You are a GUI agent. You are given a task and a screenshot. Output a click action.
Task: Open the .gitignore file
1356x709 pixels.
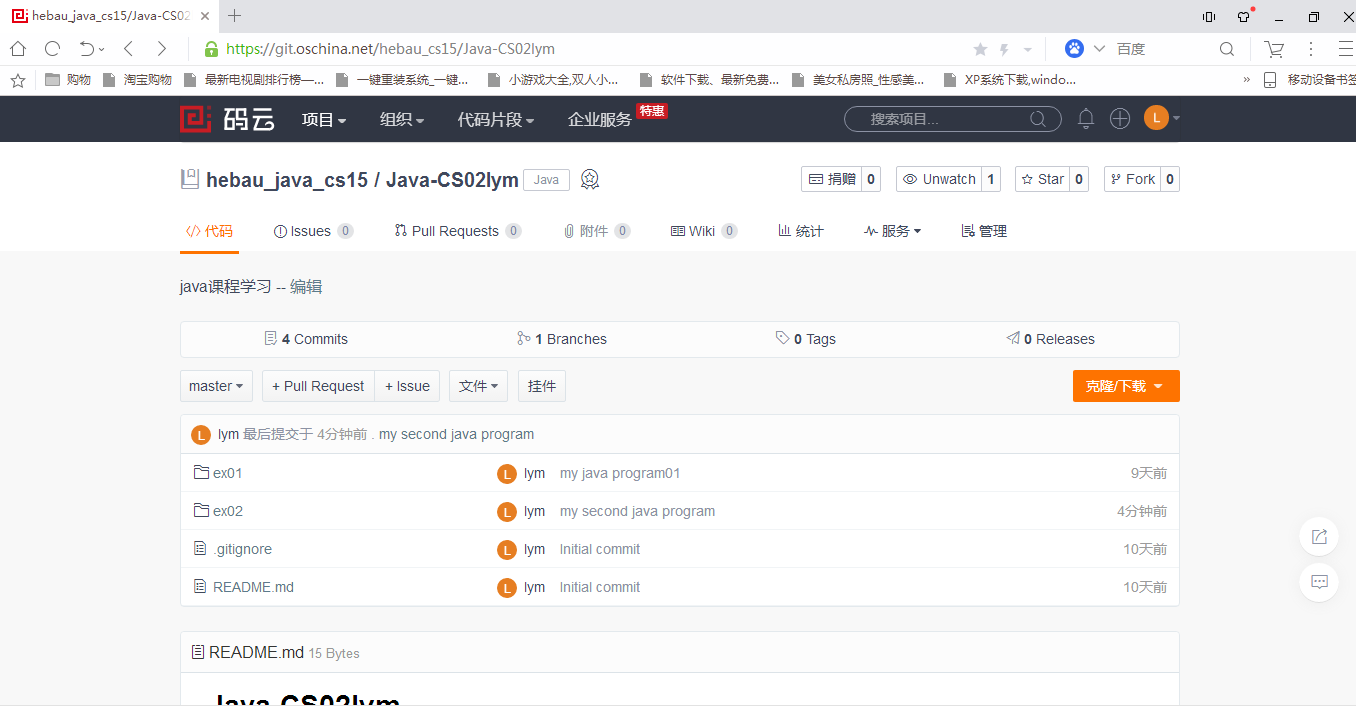pyautogui.click(x=242, y=549)
